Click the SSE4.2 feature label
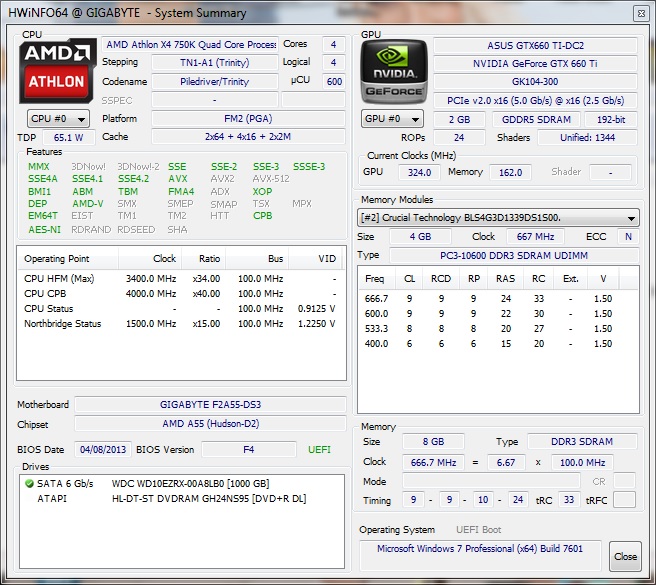Image resolution: width=656 pixels, height=585 pixels. 133,179
